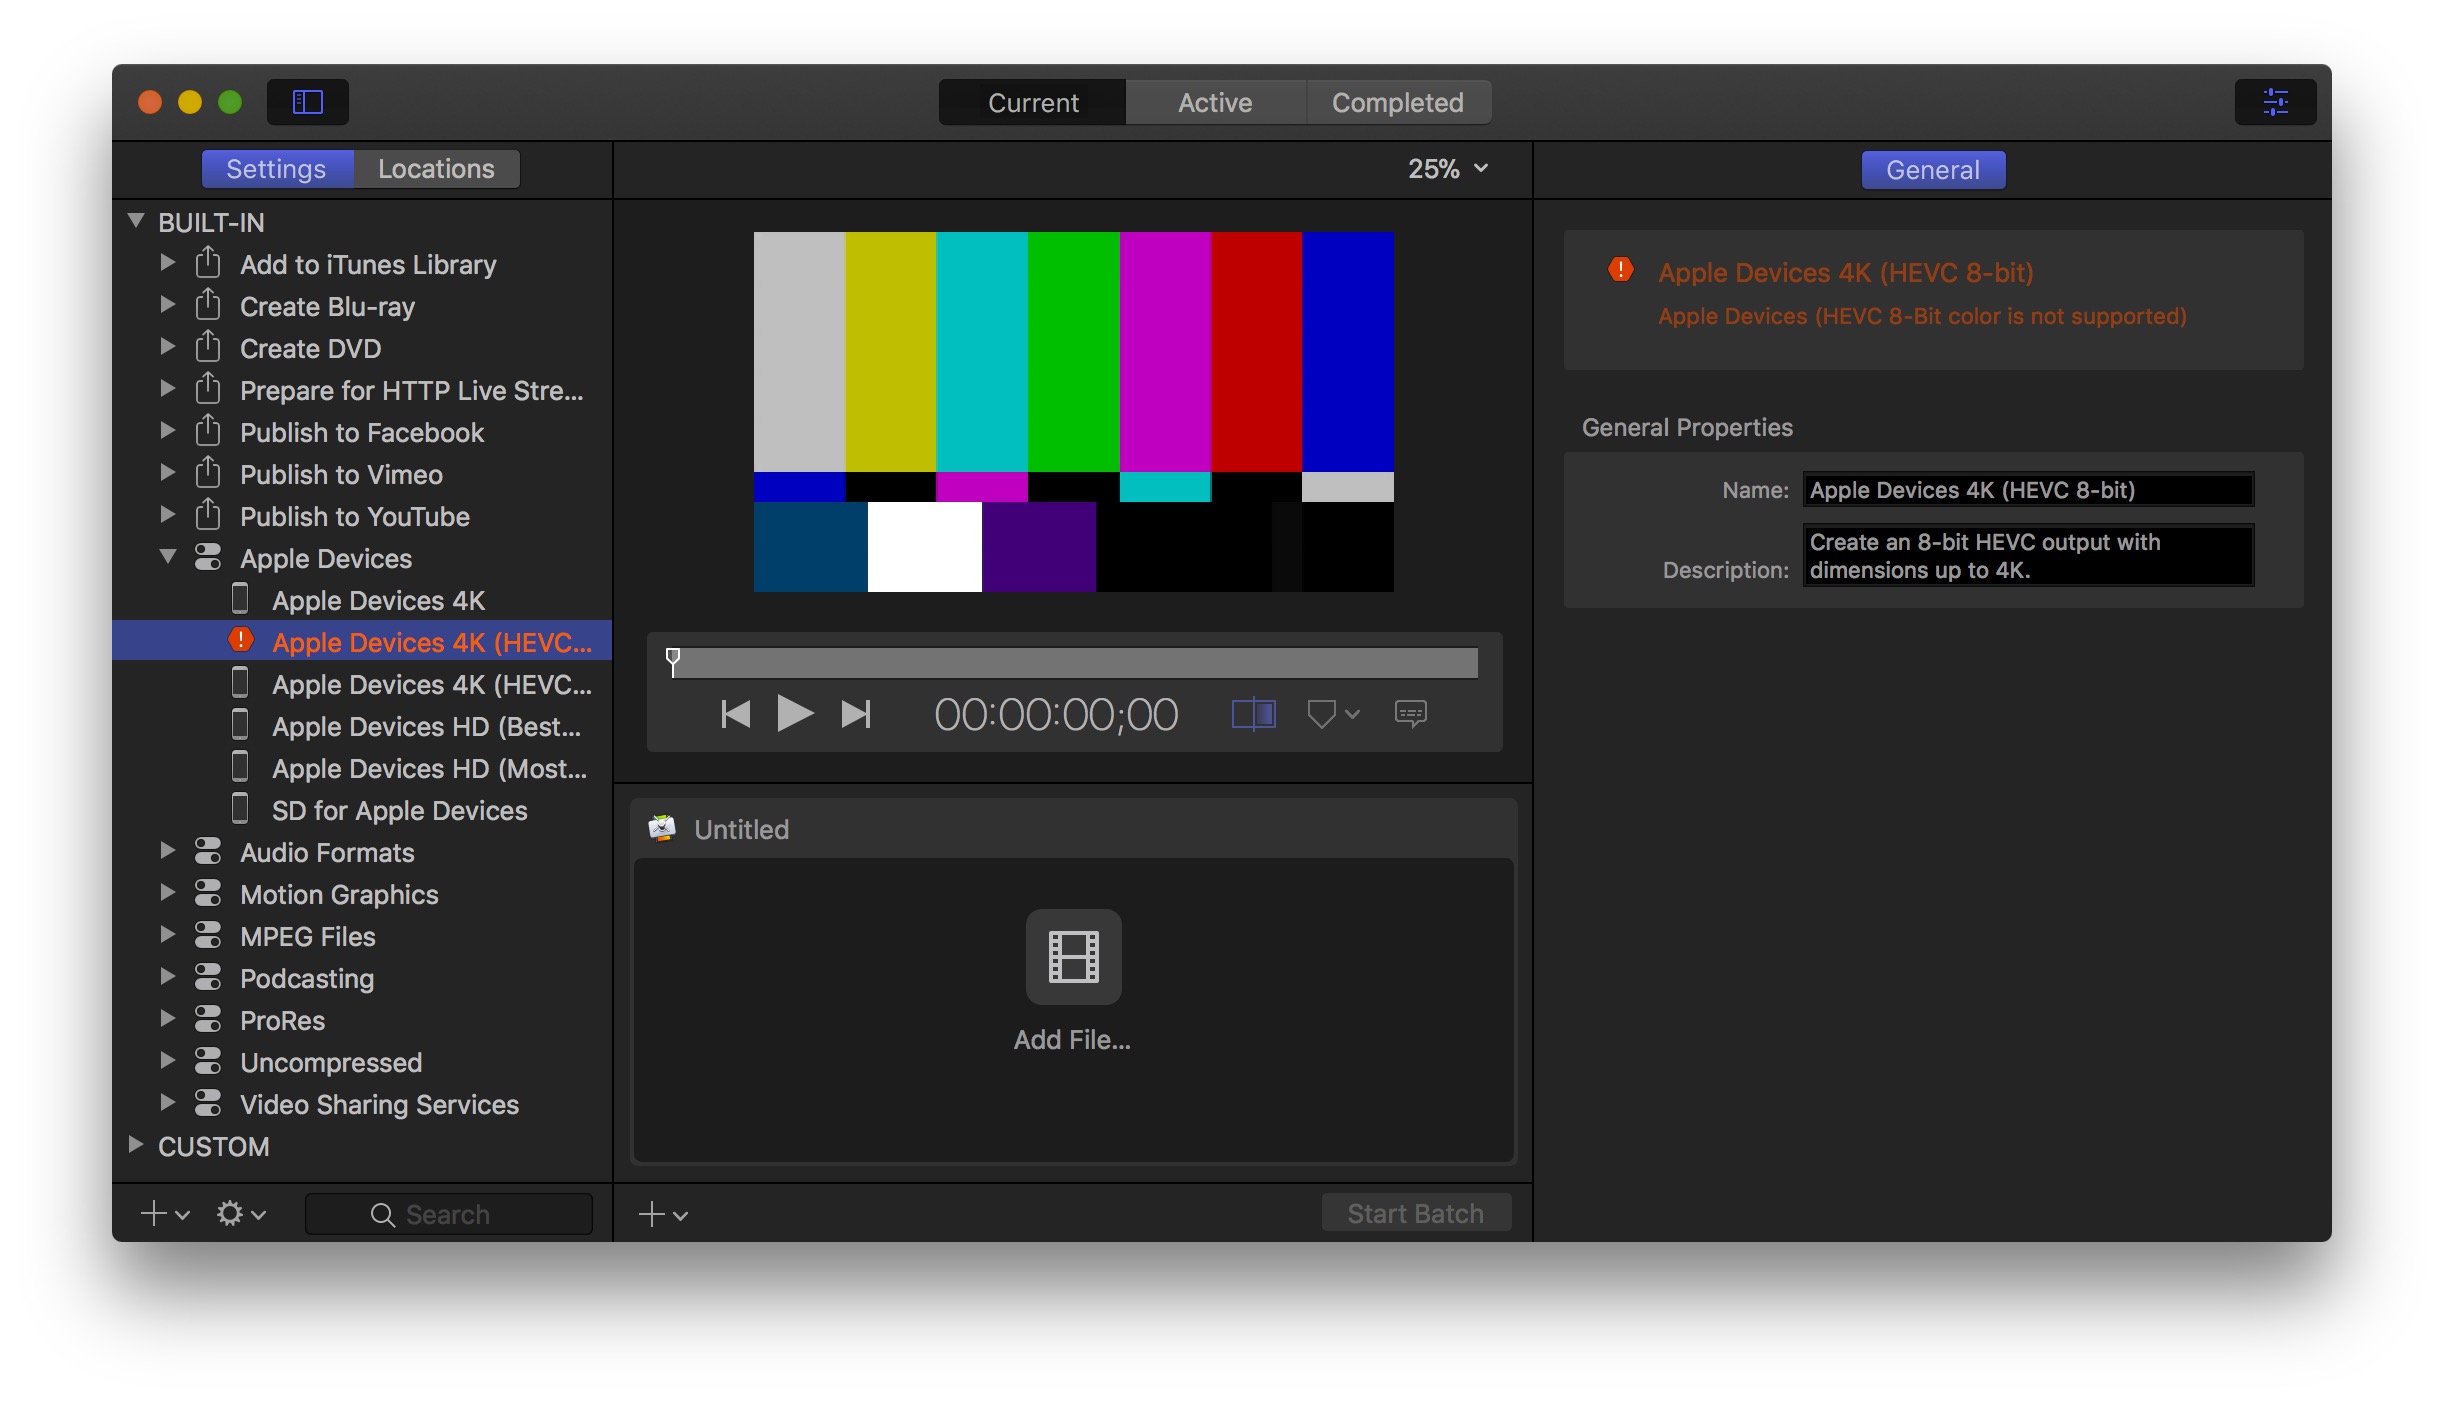This screenshot has width=2444, height=1402.
Task: Toggle the split comparison view icon
Action: pyautogui.click(x=1253, y=714)
